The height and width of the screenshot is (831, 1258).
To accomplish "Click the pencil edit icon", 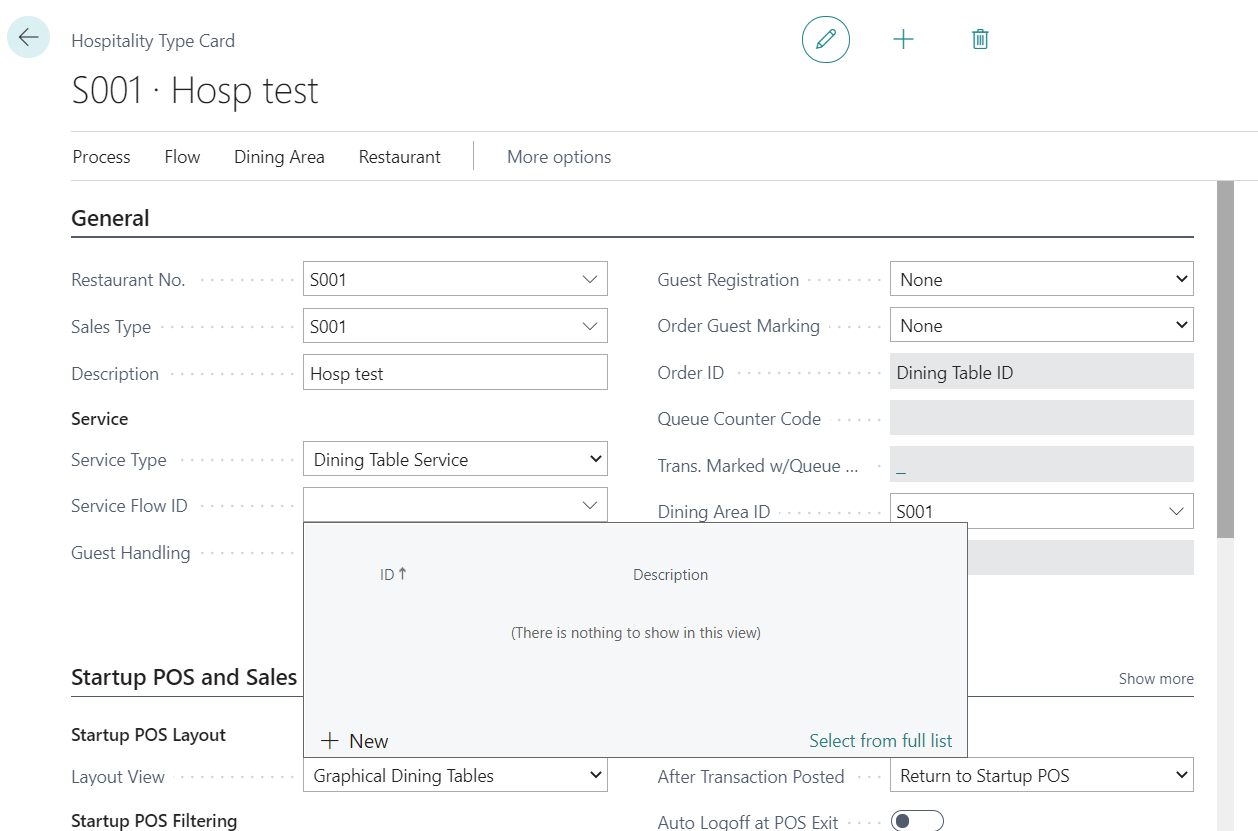I will point(825,39).
